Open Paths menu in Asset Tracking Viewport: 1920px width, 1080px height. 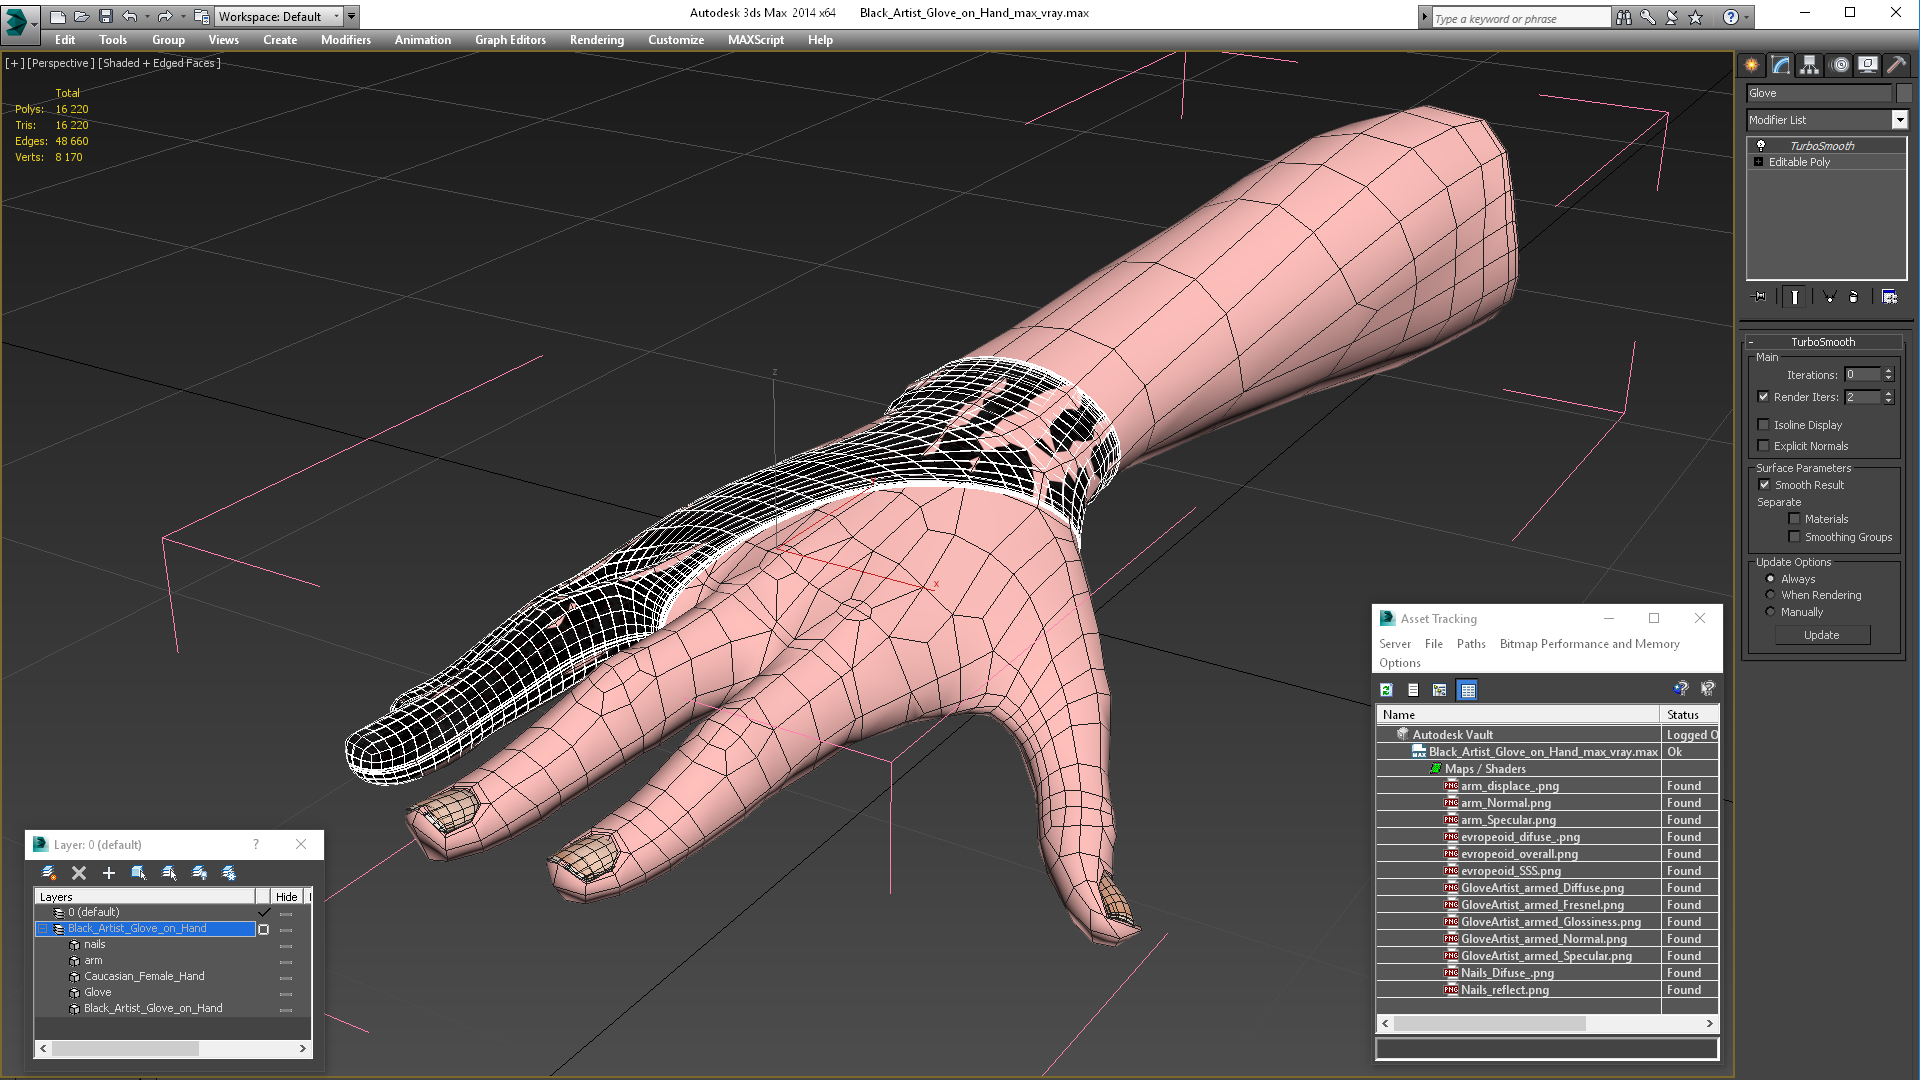(1470, 644)
